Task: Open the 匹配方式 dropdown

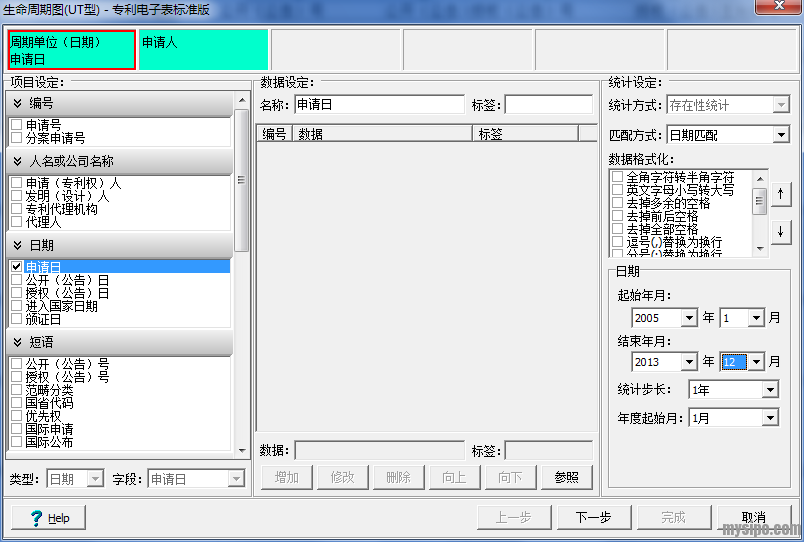Action: tap(781, 135)
